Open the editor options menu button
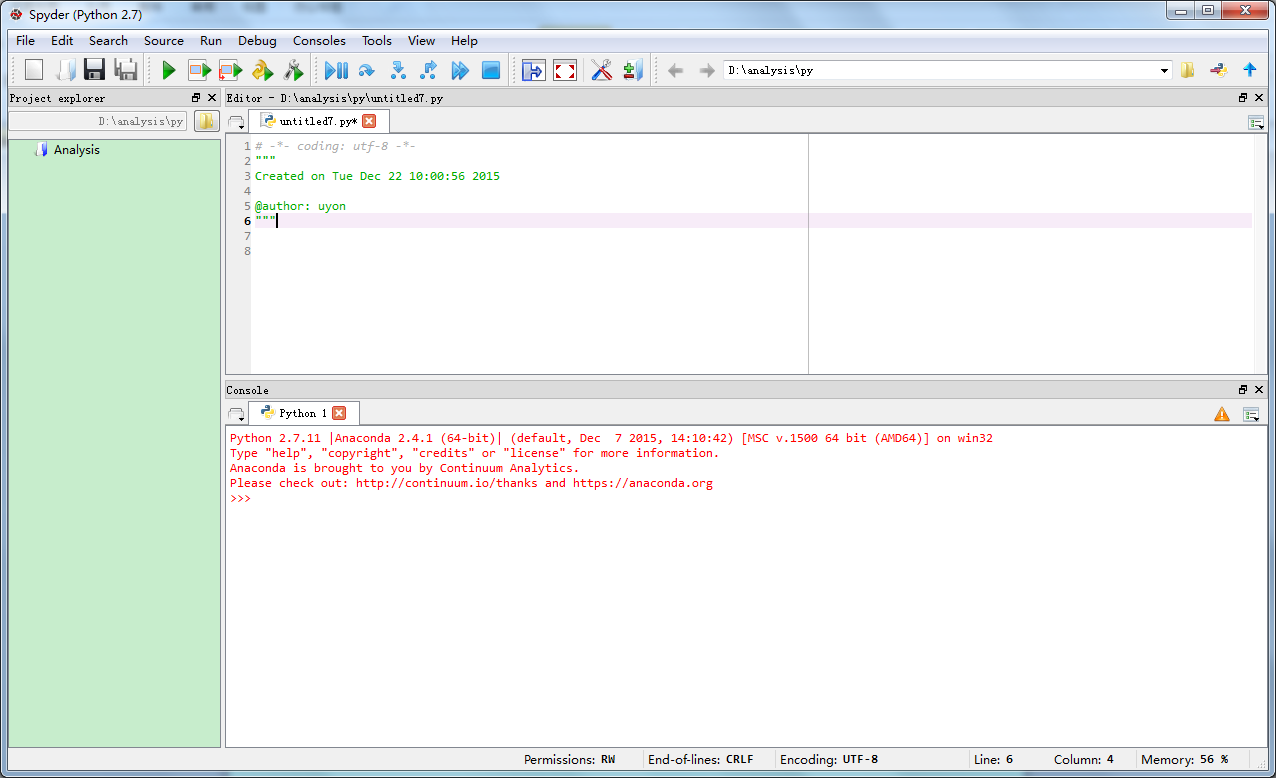1276x778 pixels. click(1256, 122)
